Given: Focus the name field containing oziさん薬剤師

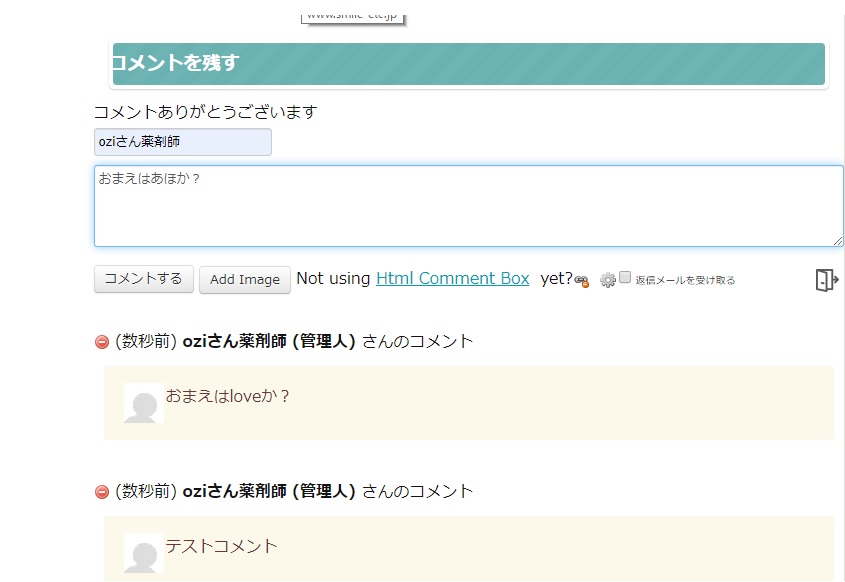Looking at the screenshot, I should pos(182,142).
